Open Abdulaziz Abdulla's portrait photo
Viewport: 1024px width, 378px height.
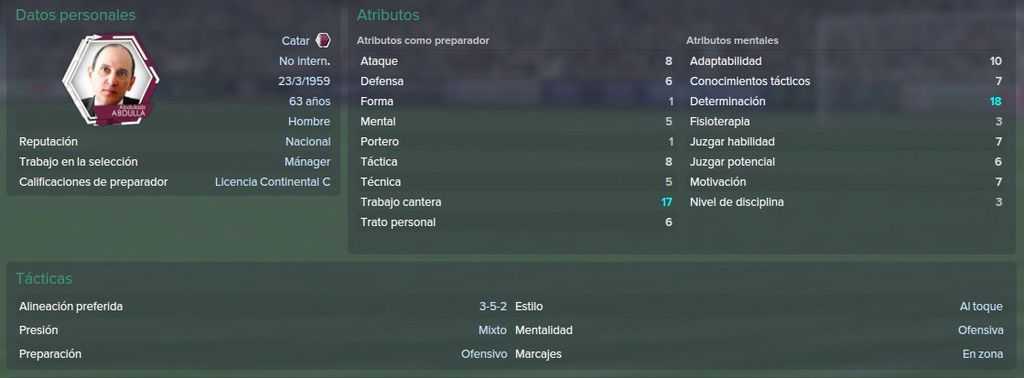(111, 80)
